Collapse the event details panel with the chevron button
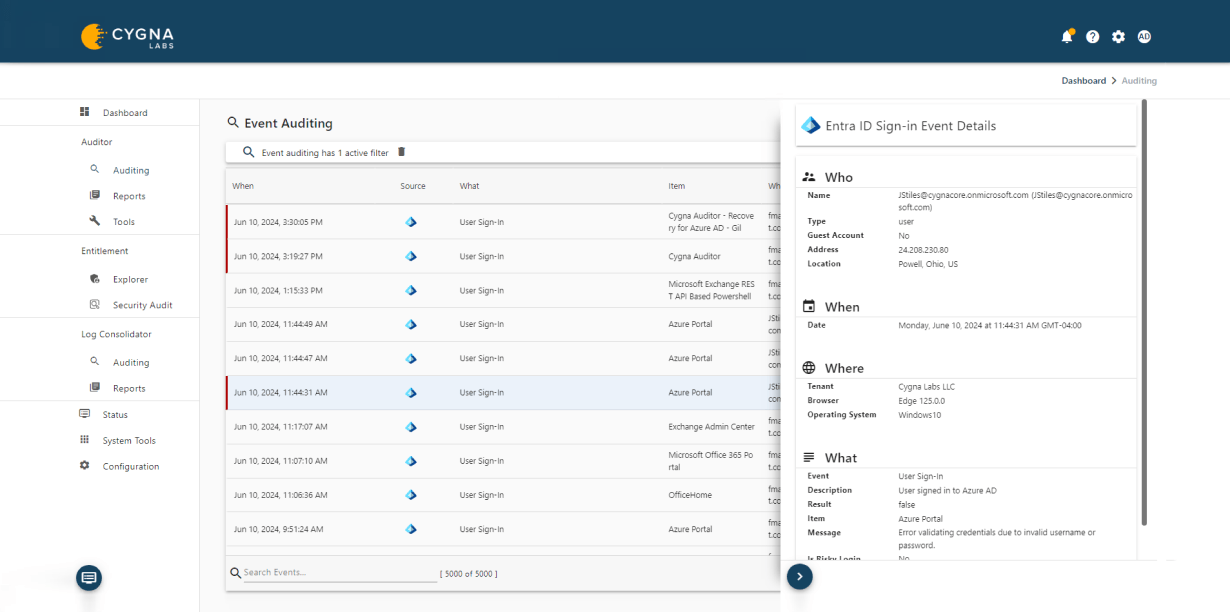1230x612 pixels. tap(799, 577)
